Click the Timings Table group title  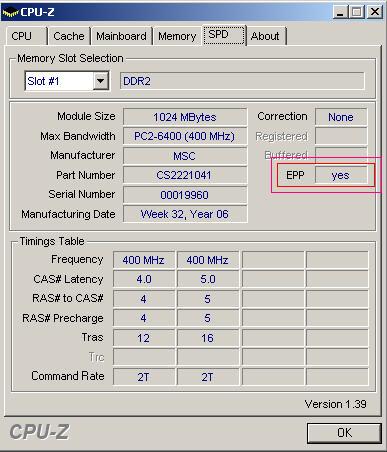[52, 241]
